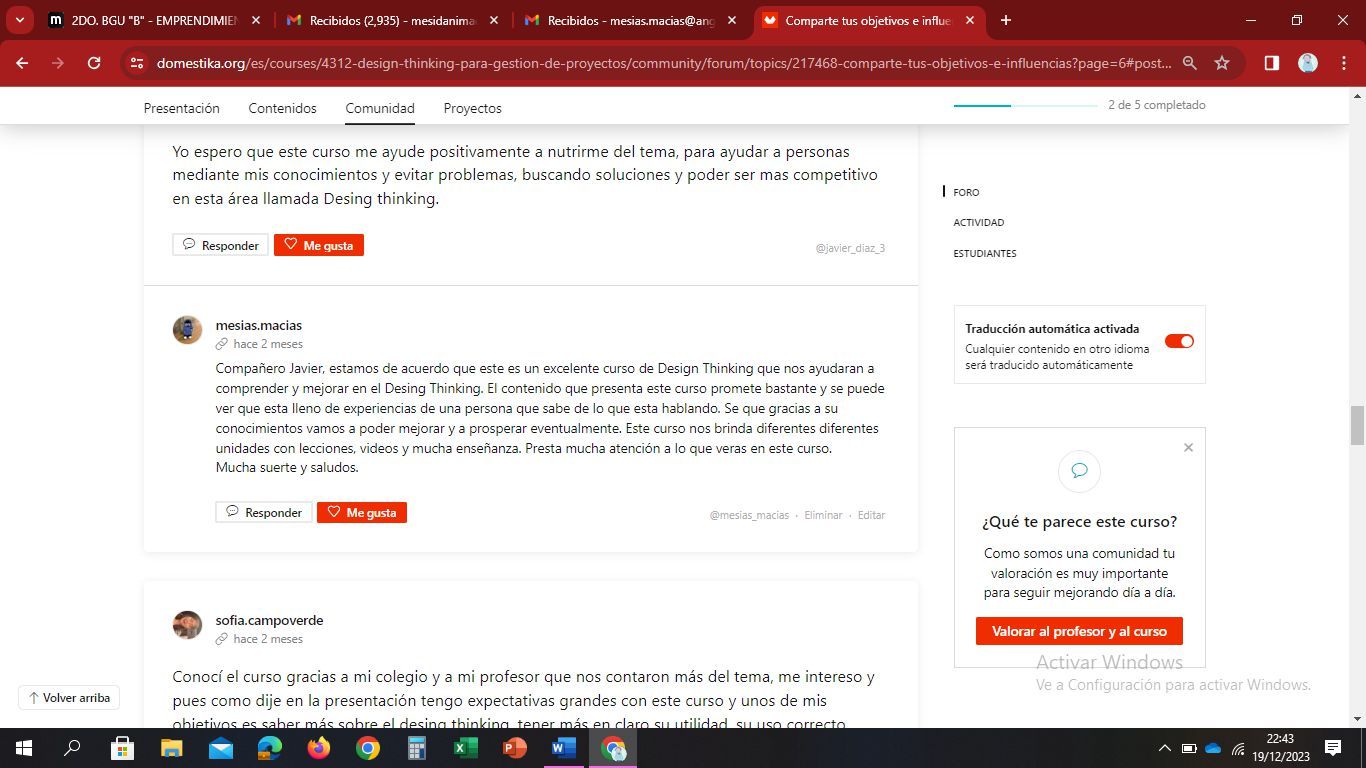Open the Contenidos course tab
The image size is (1366, 768).
click(x=282, y=108)
